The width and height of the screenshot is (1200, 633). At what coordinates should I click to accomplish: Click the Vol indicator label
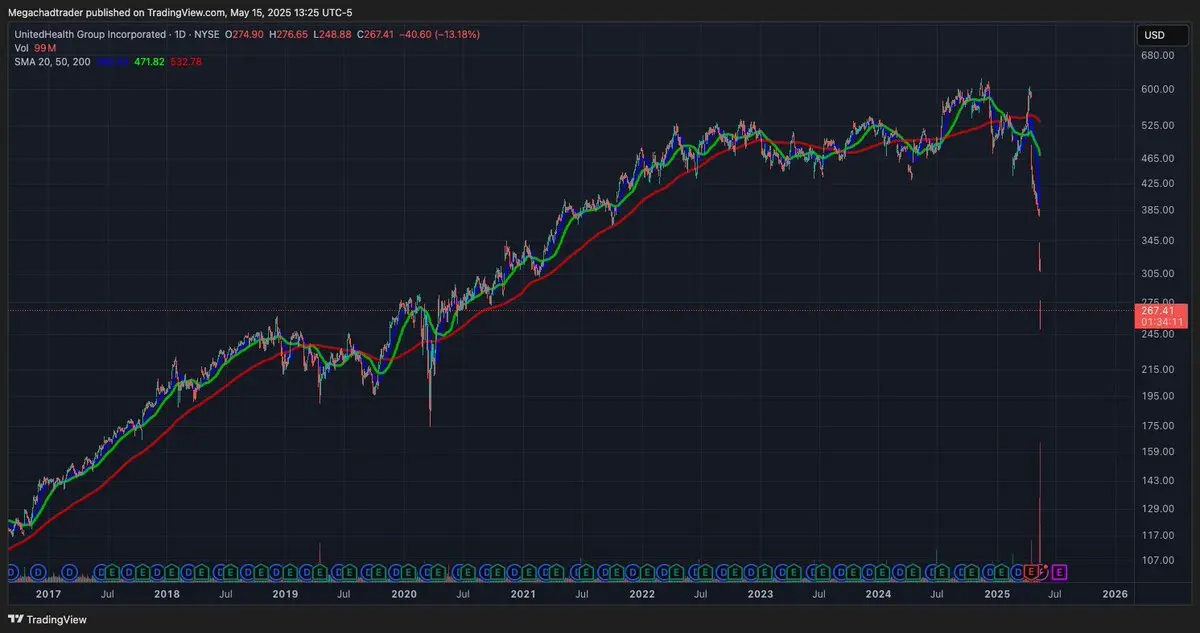pyautogui.click(x=22, y=48)
